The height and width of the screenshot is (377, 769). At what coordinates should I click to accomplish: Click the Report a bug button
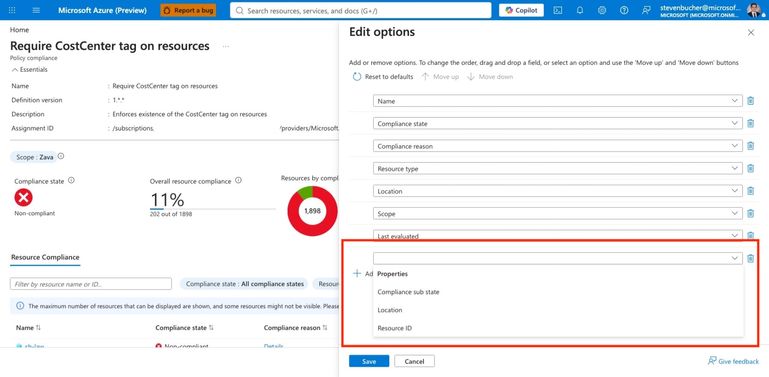point(188,10)
